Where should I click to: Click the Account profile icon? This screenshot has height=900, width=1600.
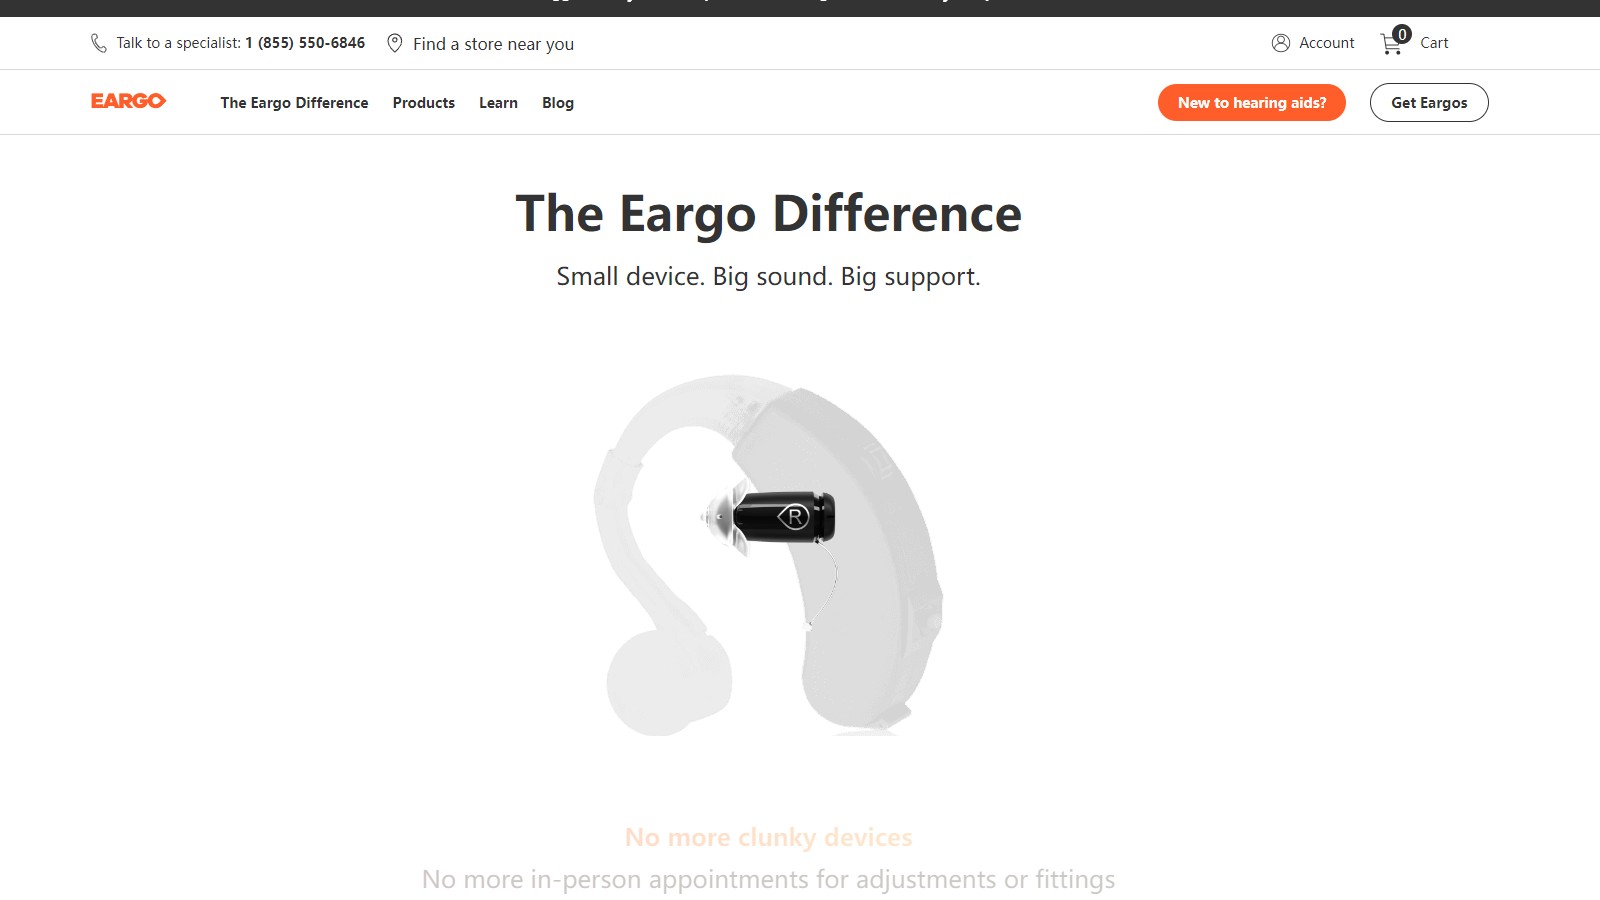[x=1281, y=43]
